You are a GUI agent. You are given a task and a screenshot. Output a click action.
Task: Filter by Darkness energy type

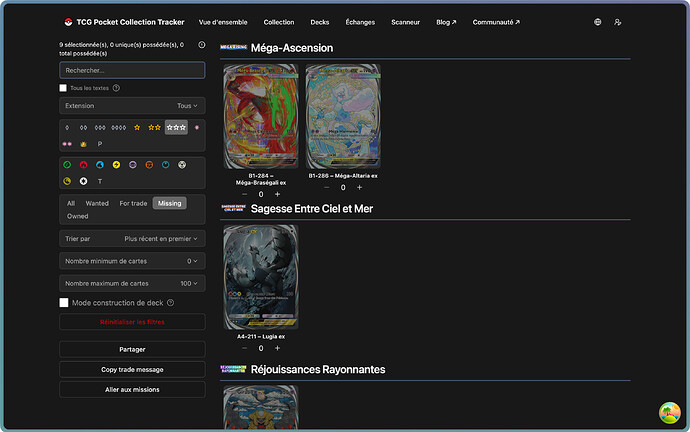165,165
